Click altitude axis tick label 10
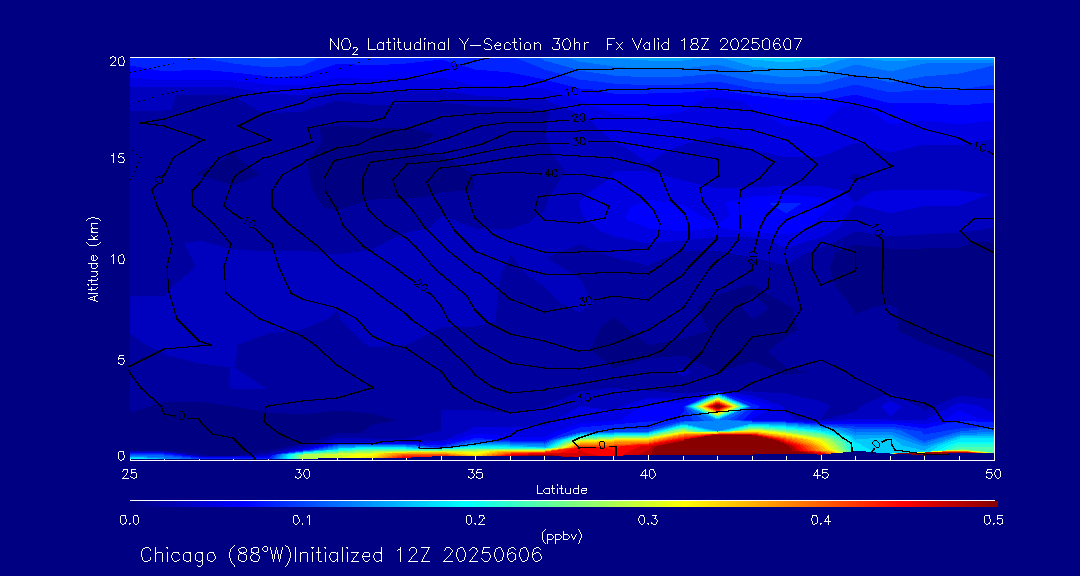This screenshot has width=1080, height=576. click(116, 259)
